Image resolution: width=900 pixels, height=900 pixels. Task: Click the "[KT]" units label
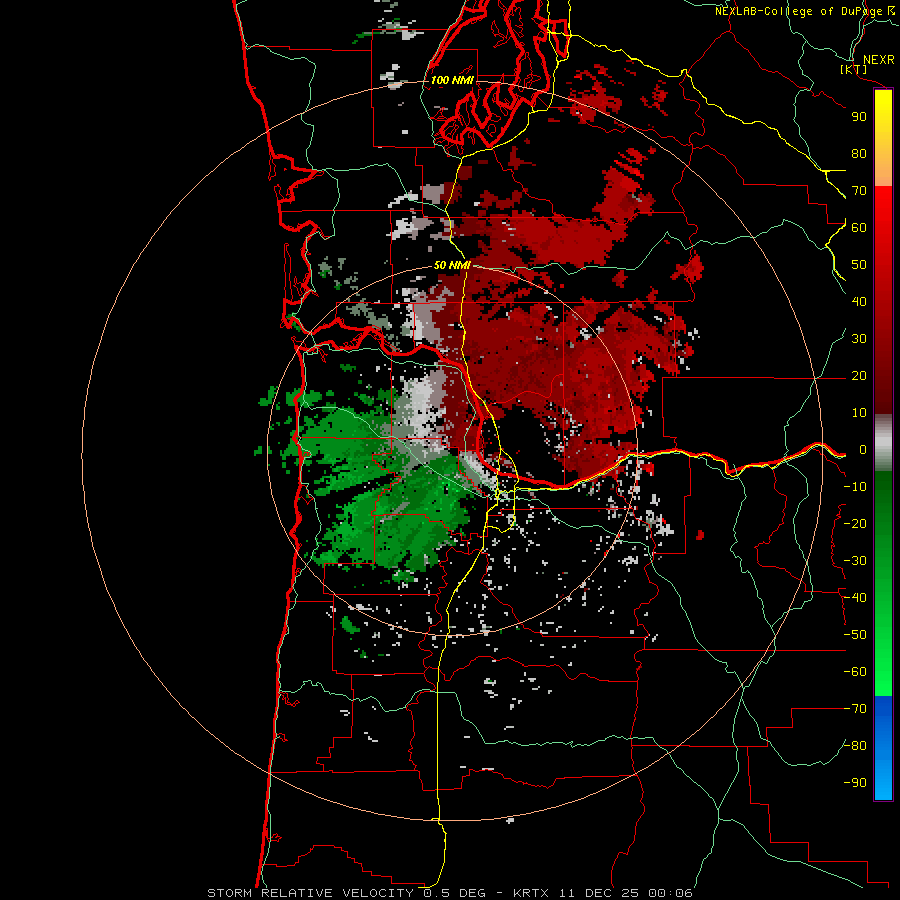(x=853, y=69)
